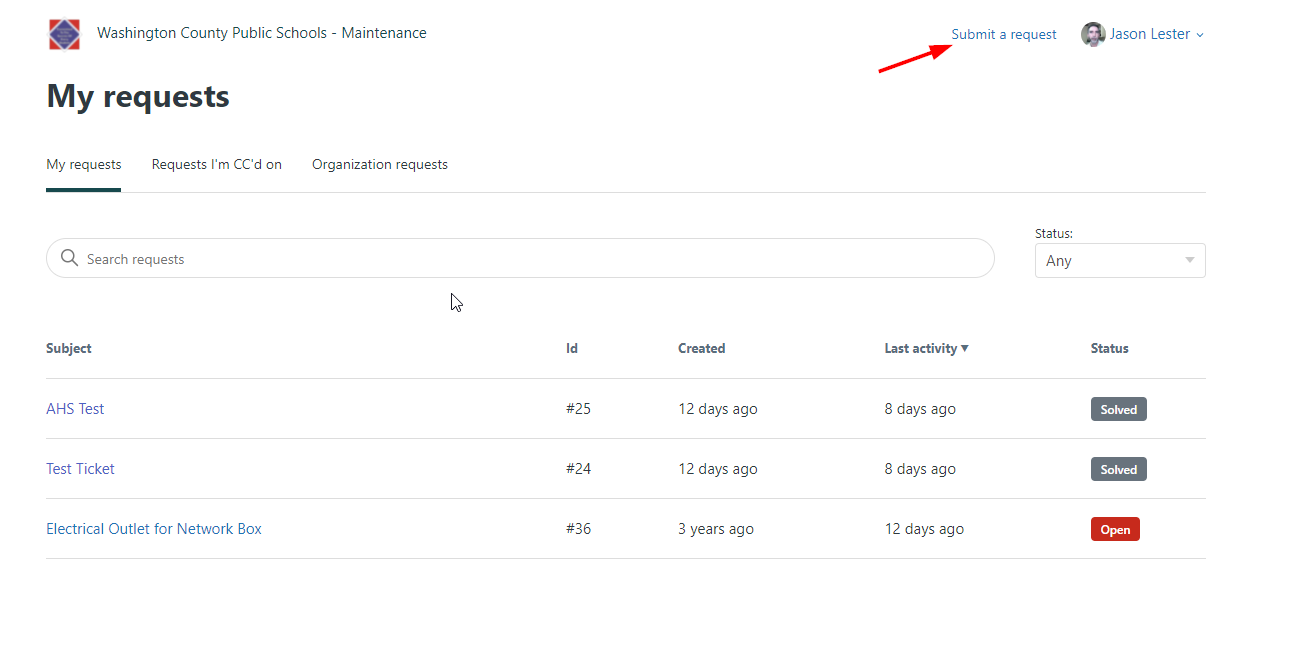Click the Solved badge for Test Ticket

click(1119, 469)
